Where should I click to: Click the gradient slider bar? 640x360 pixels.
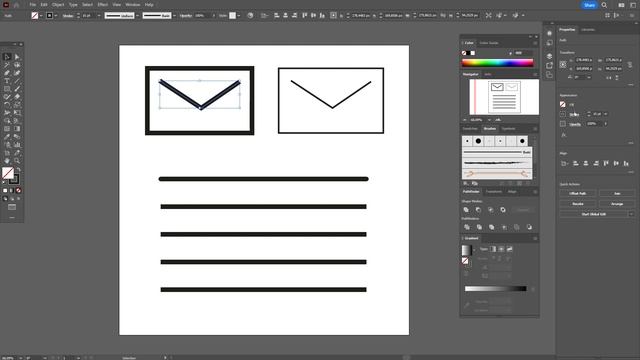pos(496,289)
